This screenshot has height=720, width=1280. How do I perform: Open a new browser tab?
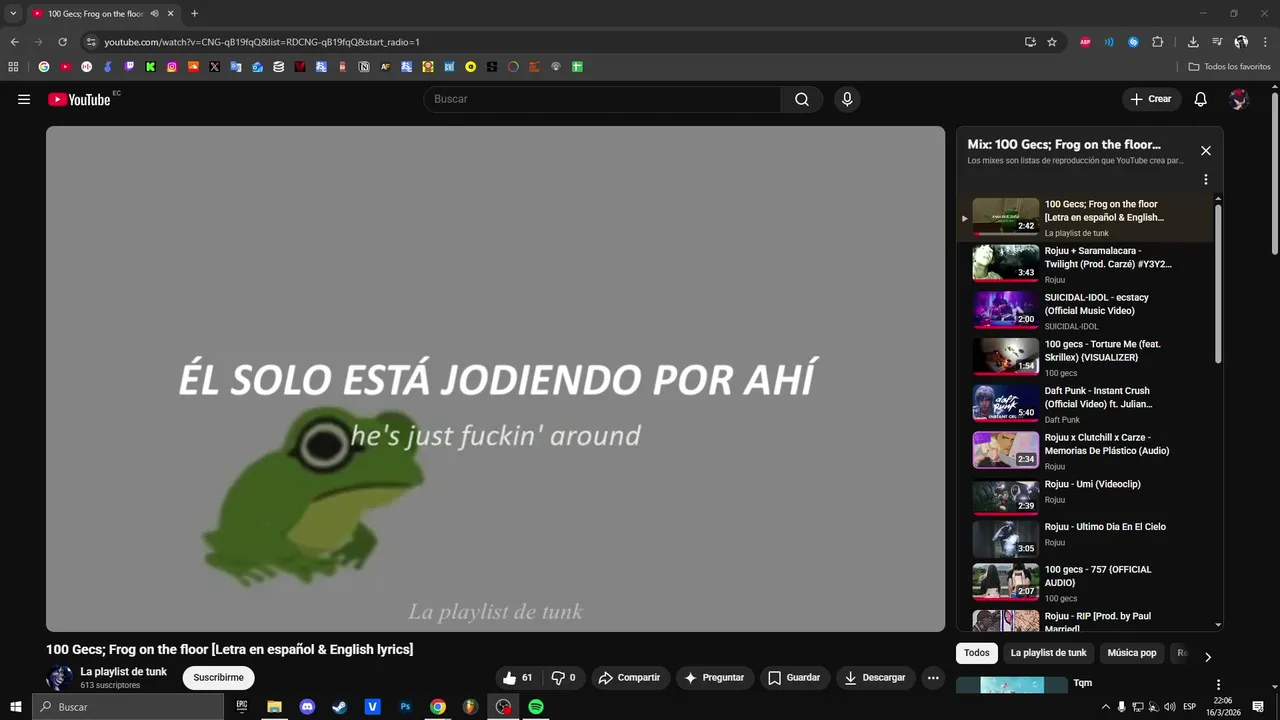194,14
